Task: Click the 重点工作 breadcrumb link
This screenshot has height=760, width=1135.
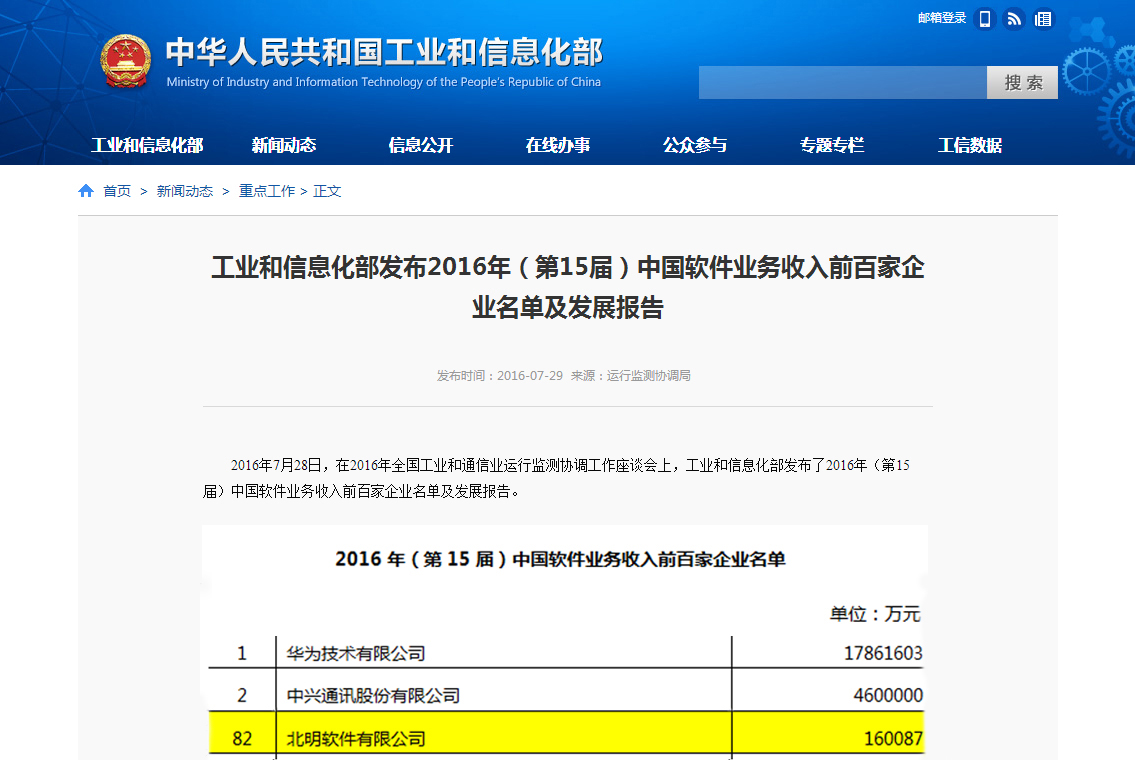Action: pyautogui.click(x=266, y=191)
